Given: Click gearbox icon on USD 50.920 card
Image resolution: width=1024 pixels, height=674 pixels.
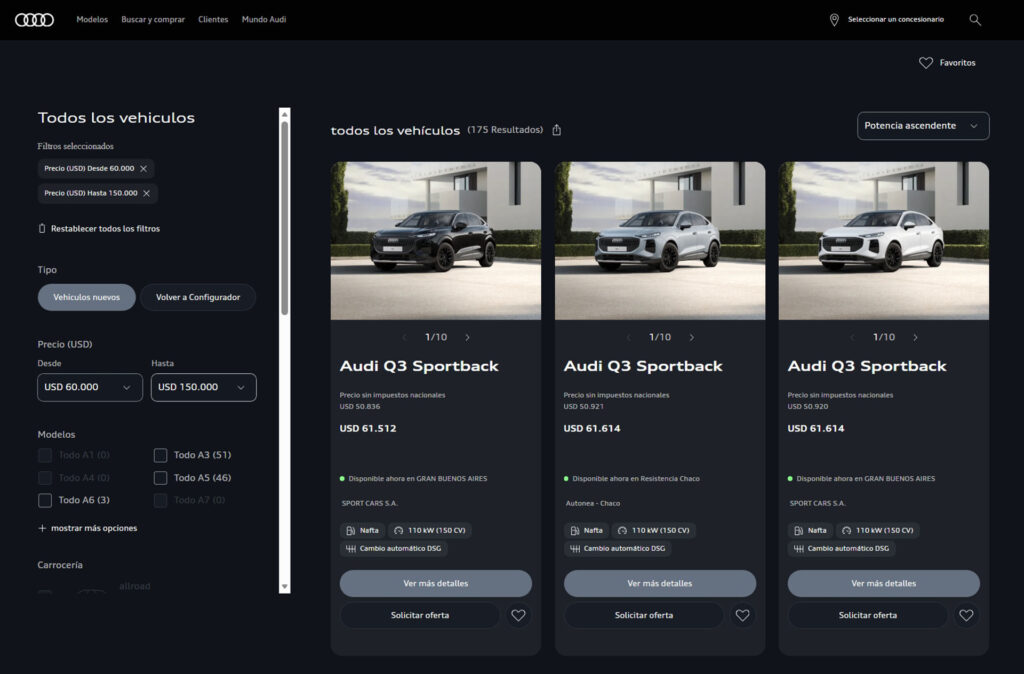Looking at the screenshot, I should (799, 549).
